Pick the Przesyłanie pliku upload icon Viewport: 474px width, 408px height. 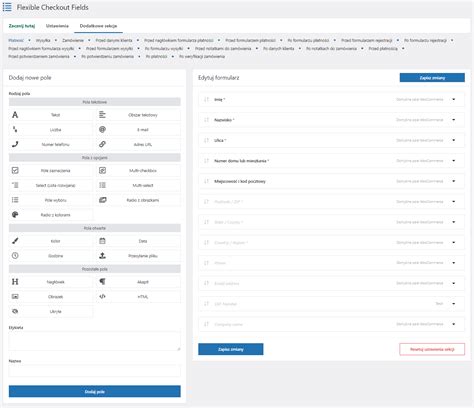(102, 256)
